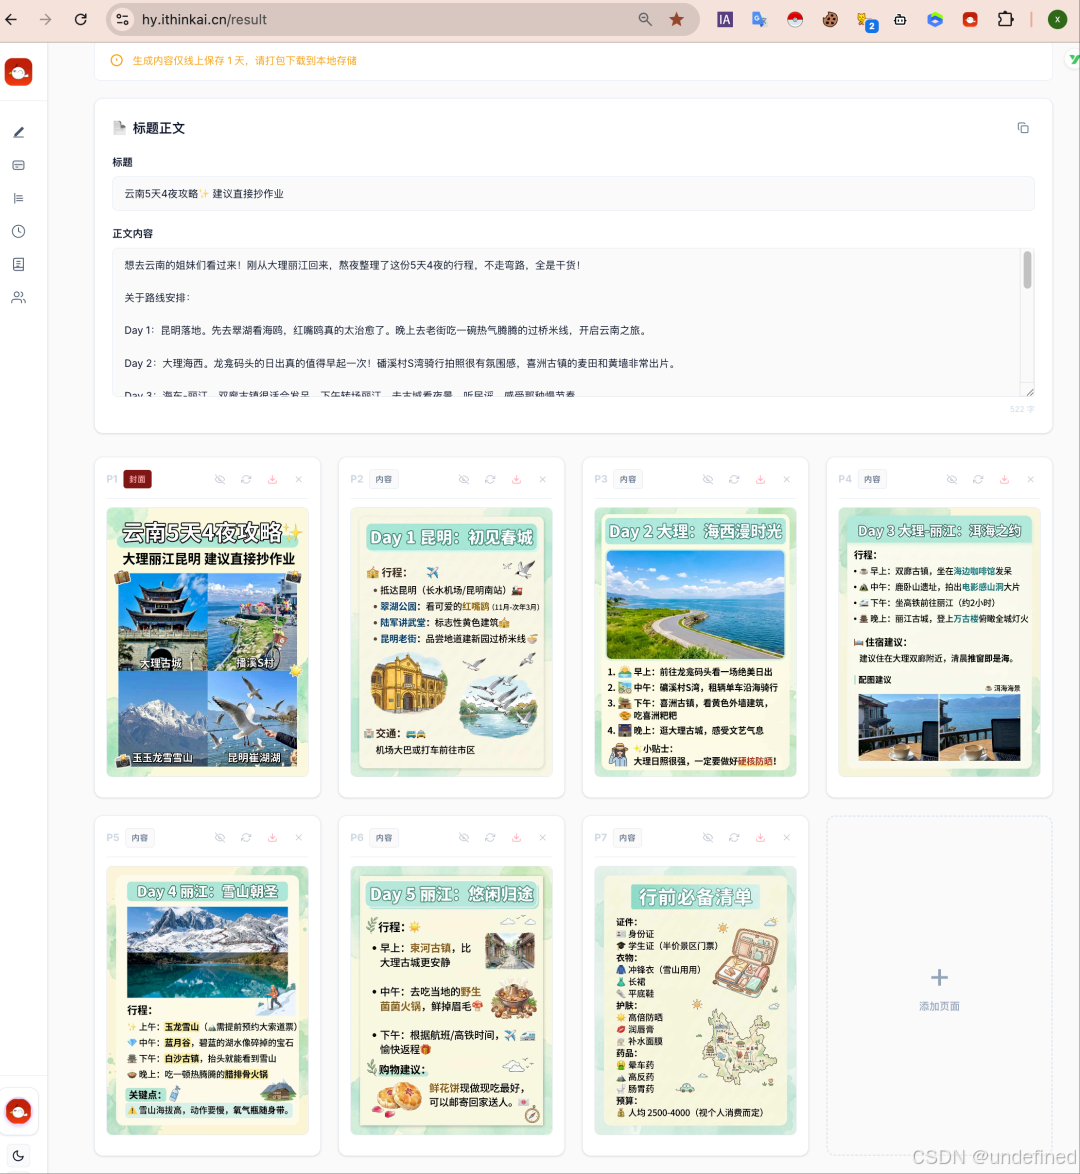
Task: Open the Day 1 昆明 page thumbnail
Action: (x=452, y=642)
